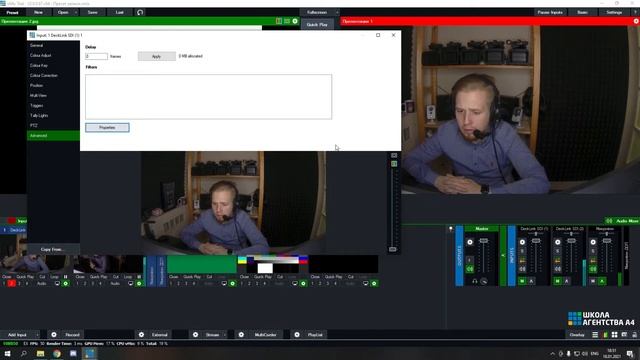The width and height of the screenshot is (640, 360).
Task: Click the list view icon beside Overlay
Action: point(595,335)
